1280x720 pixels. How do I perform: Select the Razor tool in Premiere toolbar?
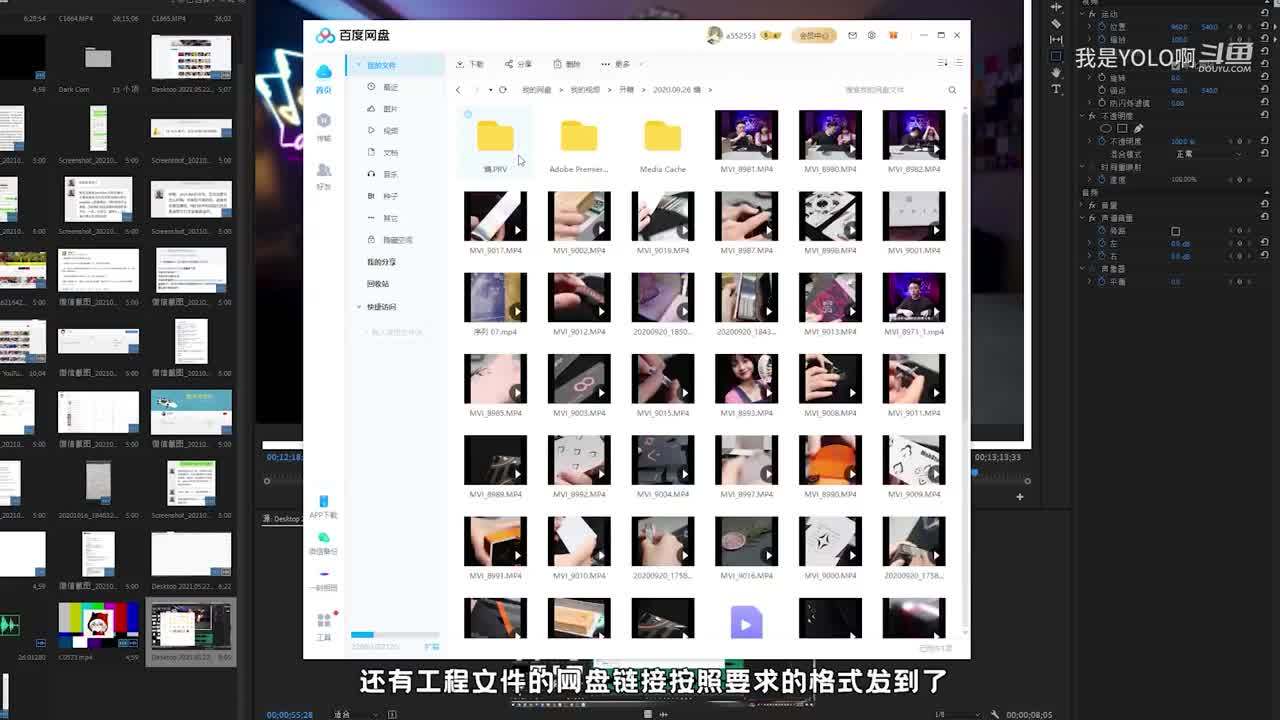[x=1056, y=23]
